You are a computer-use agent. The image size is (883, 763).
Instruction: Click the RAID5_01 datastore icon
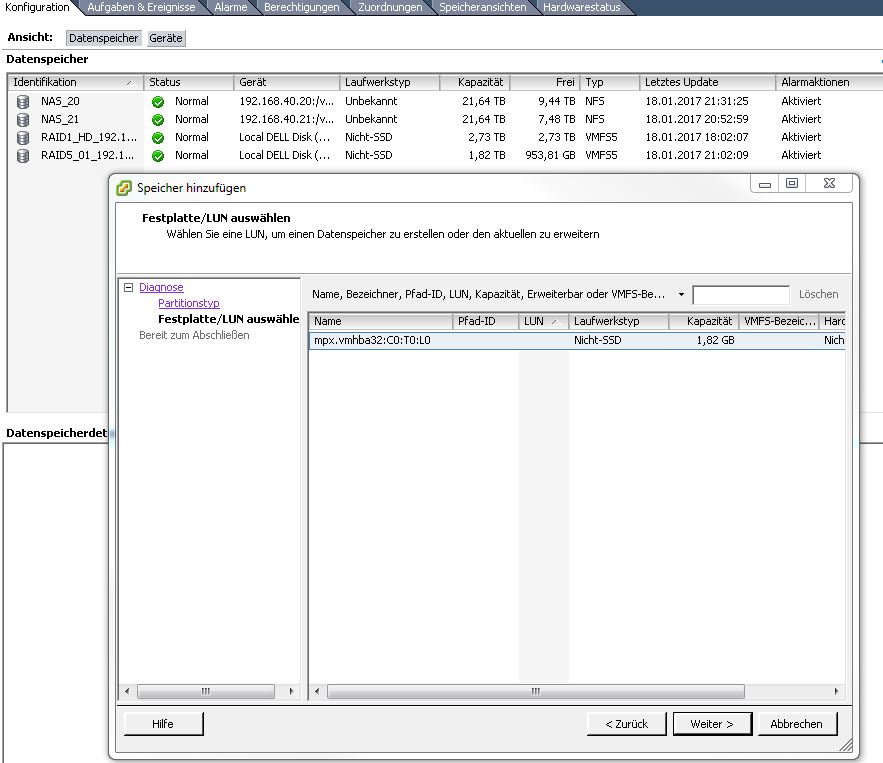[23, 156]
